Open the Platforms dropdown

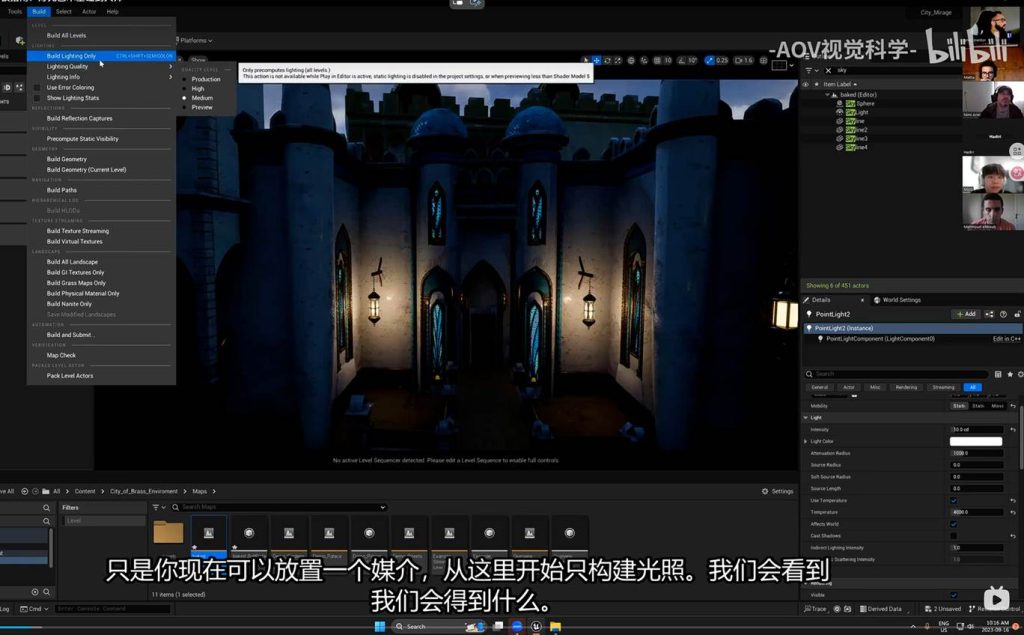click(x=194, y=41)
